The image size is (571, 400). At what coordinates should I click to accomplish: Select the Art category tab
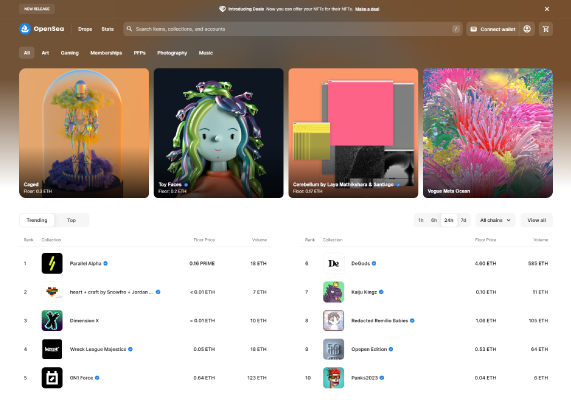45,53
